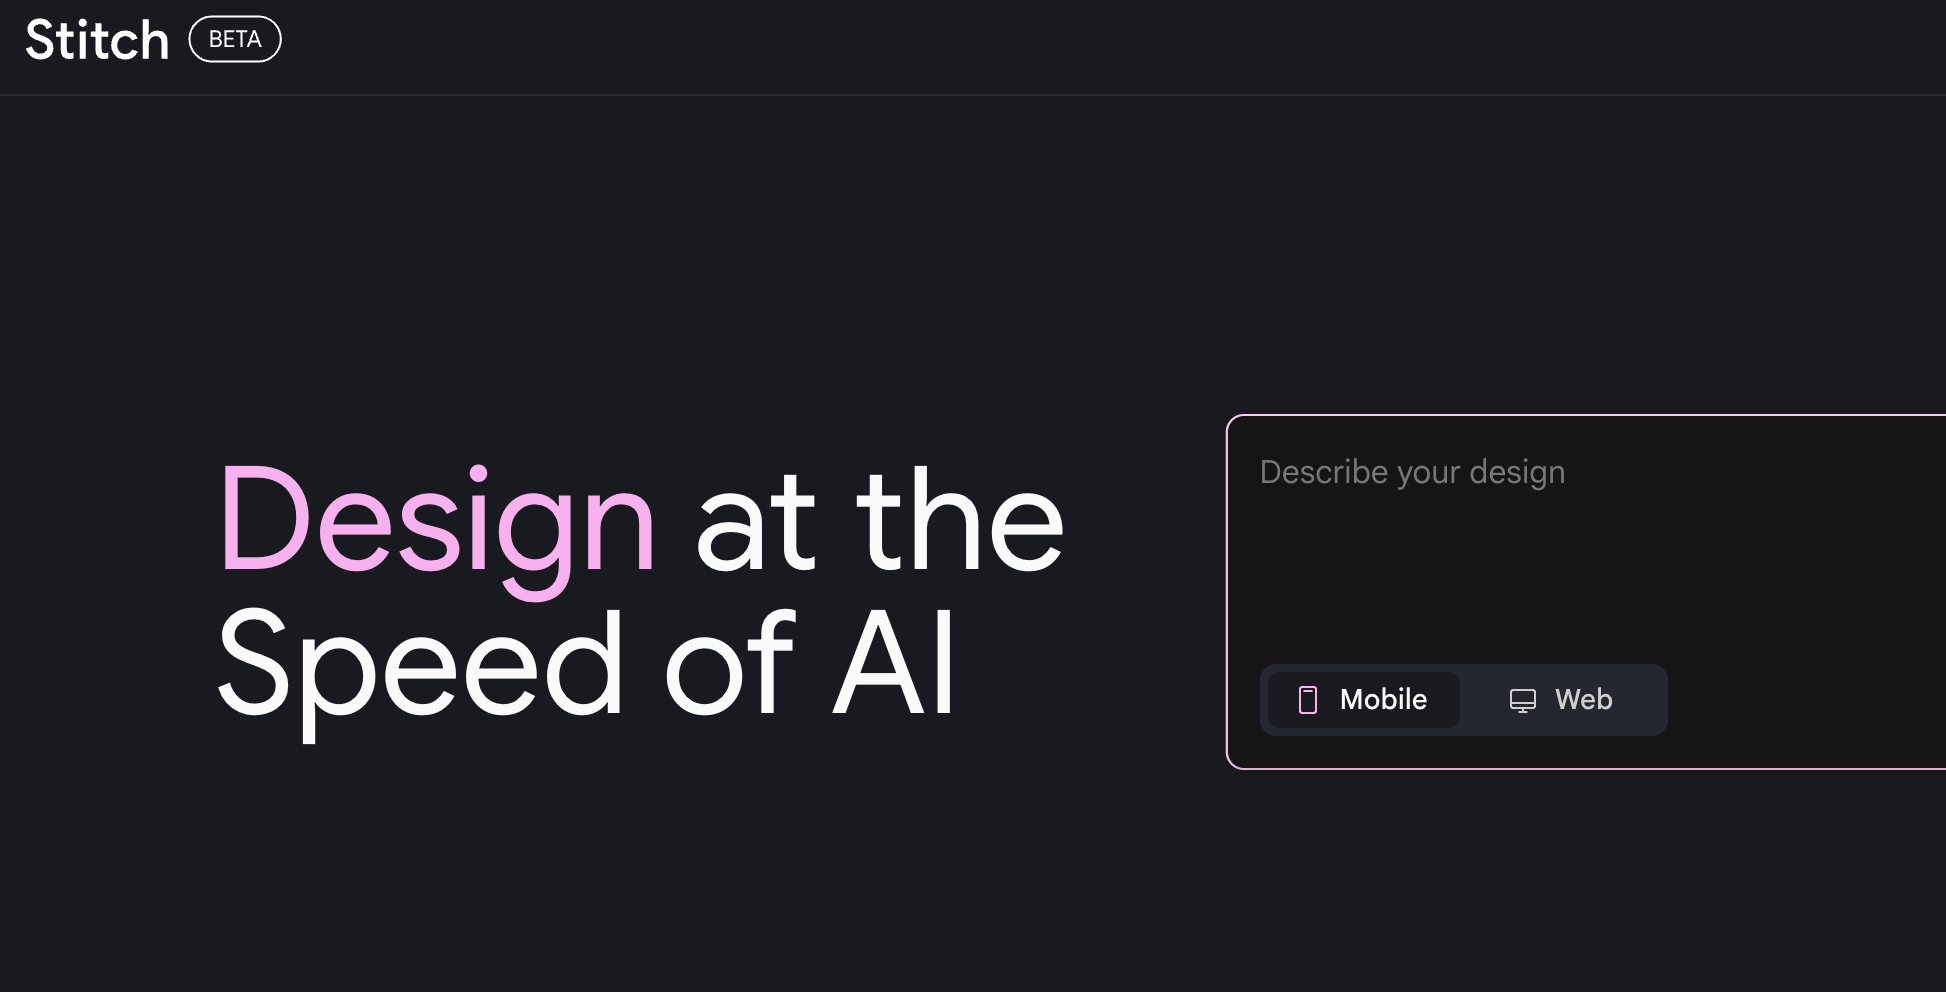1946x992 pixels.
Task: Click the phone icon in the Mobile option
Action: (1307, 700)
